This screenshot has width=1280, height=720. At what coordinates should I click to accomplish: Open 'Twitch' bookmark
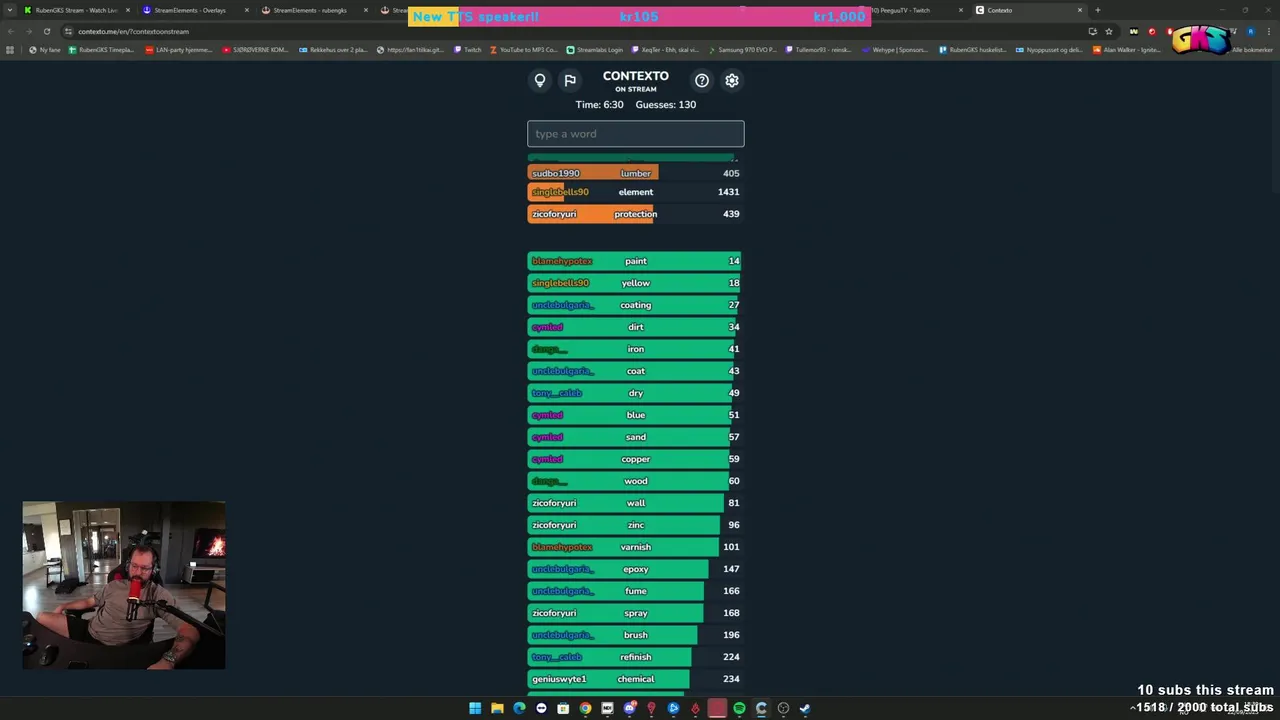point(467,50)
